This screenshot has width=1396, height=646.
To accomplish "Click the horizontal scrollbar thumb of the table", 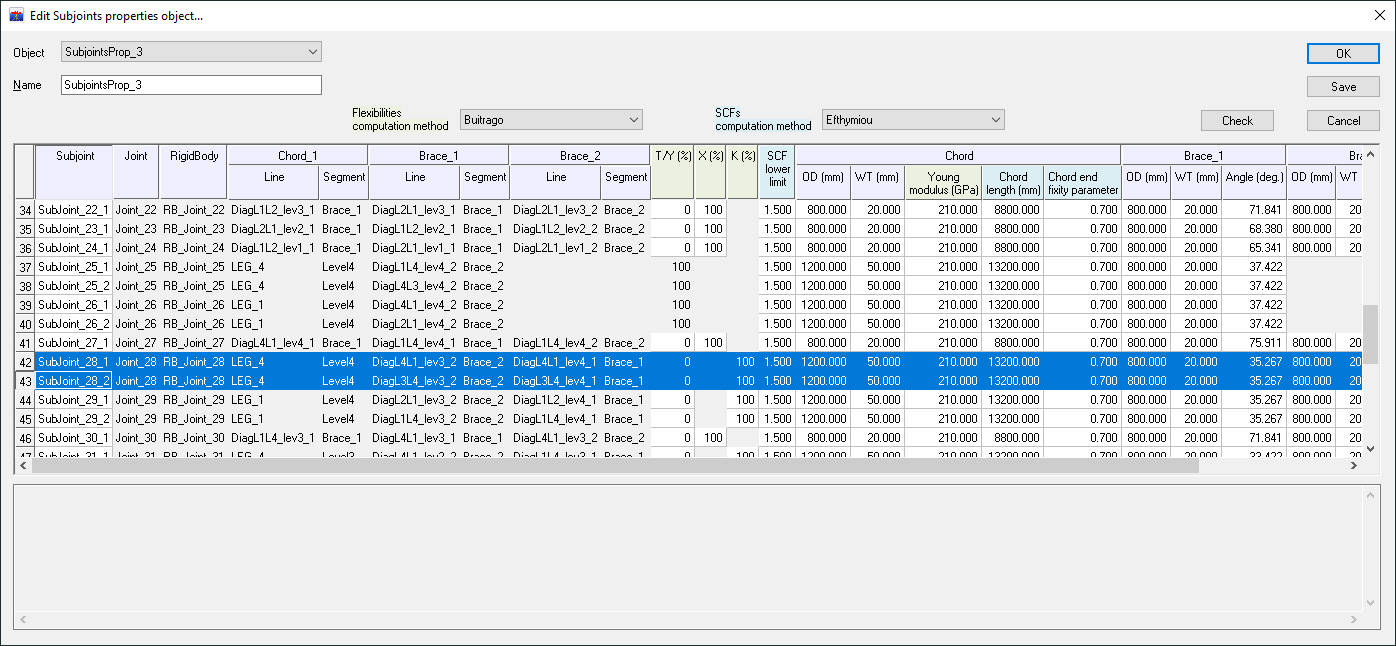I will pos(615,465).
